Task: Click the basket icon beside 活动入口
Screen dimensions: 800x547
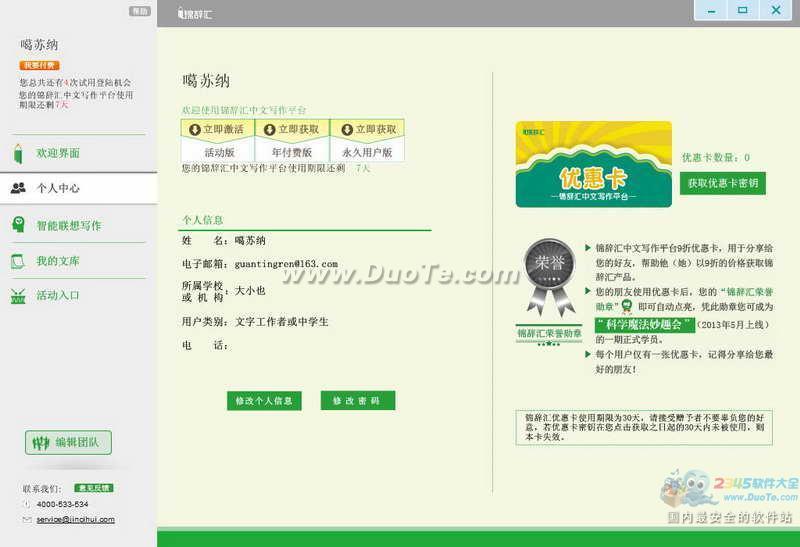Action: 18,295
